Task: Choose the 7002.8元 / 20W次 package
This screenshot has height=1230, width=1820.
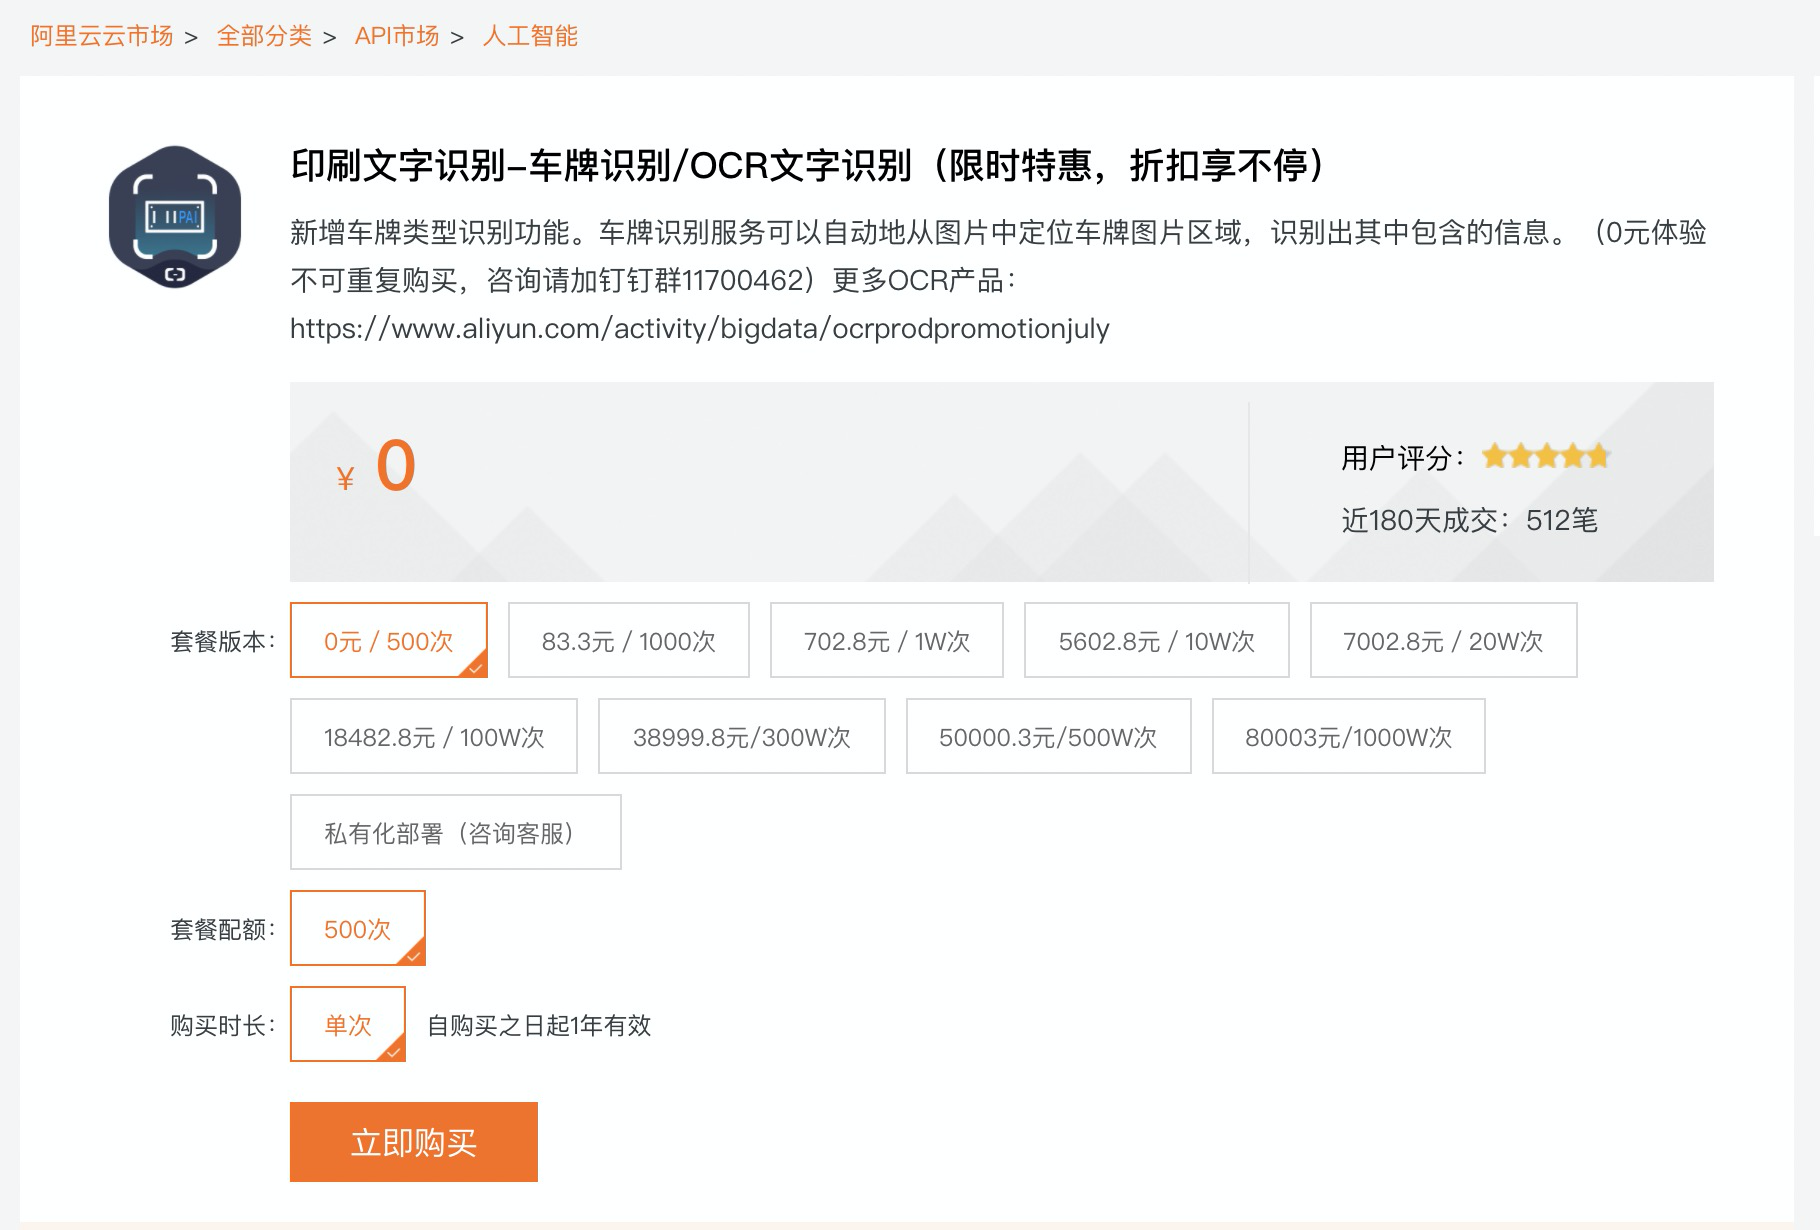Action: (x=1444, y=640)
